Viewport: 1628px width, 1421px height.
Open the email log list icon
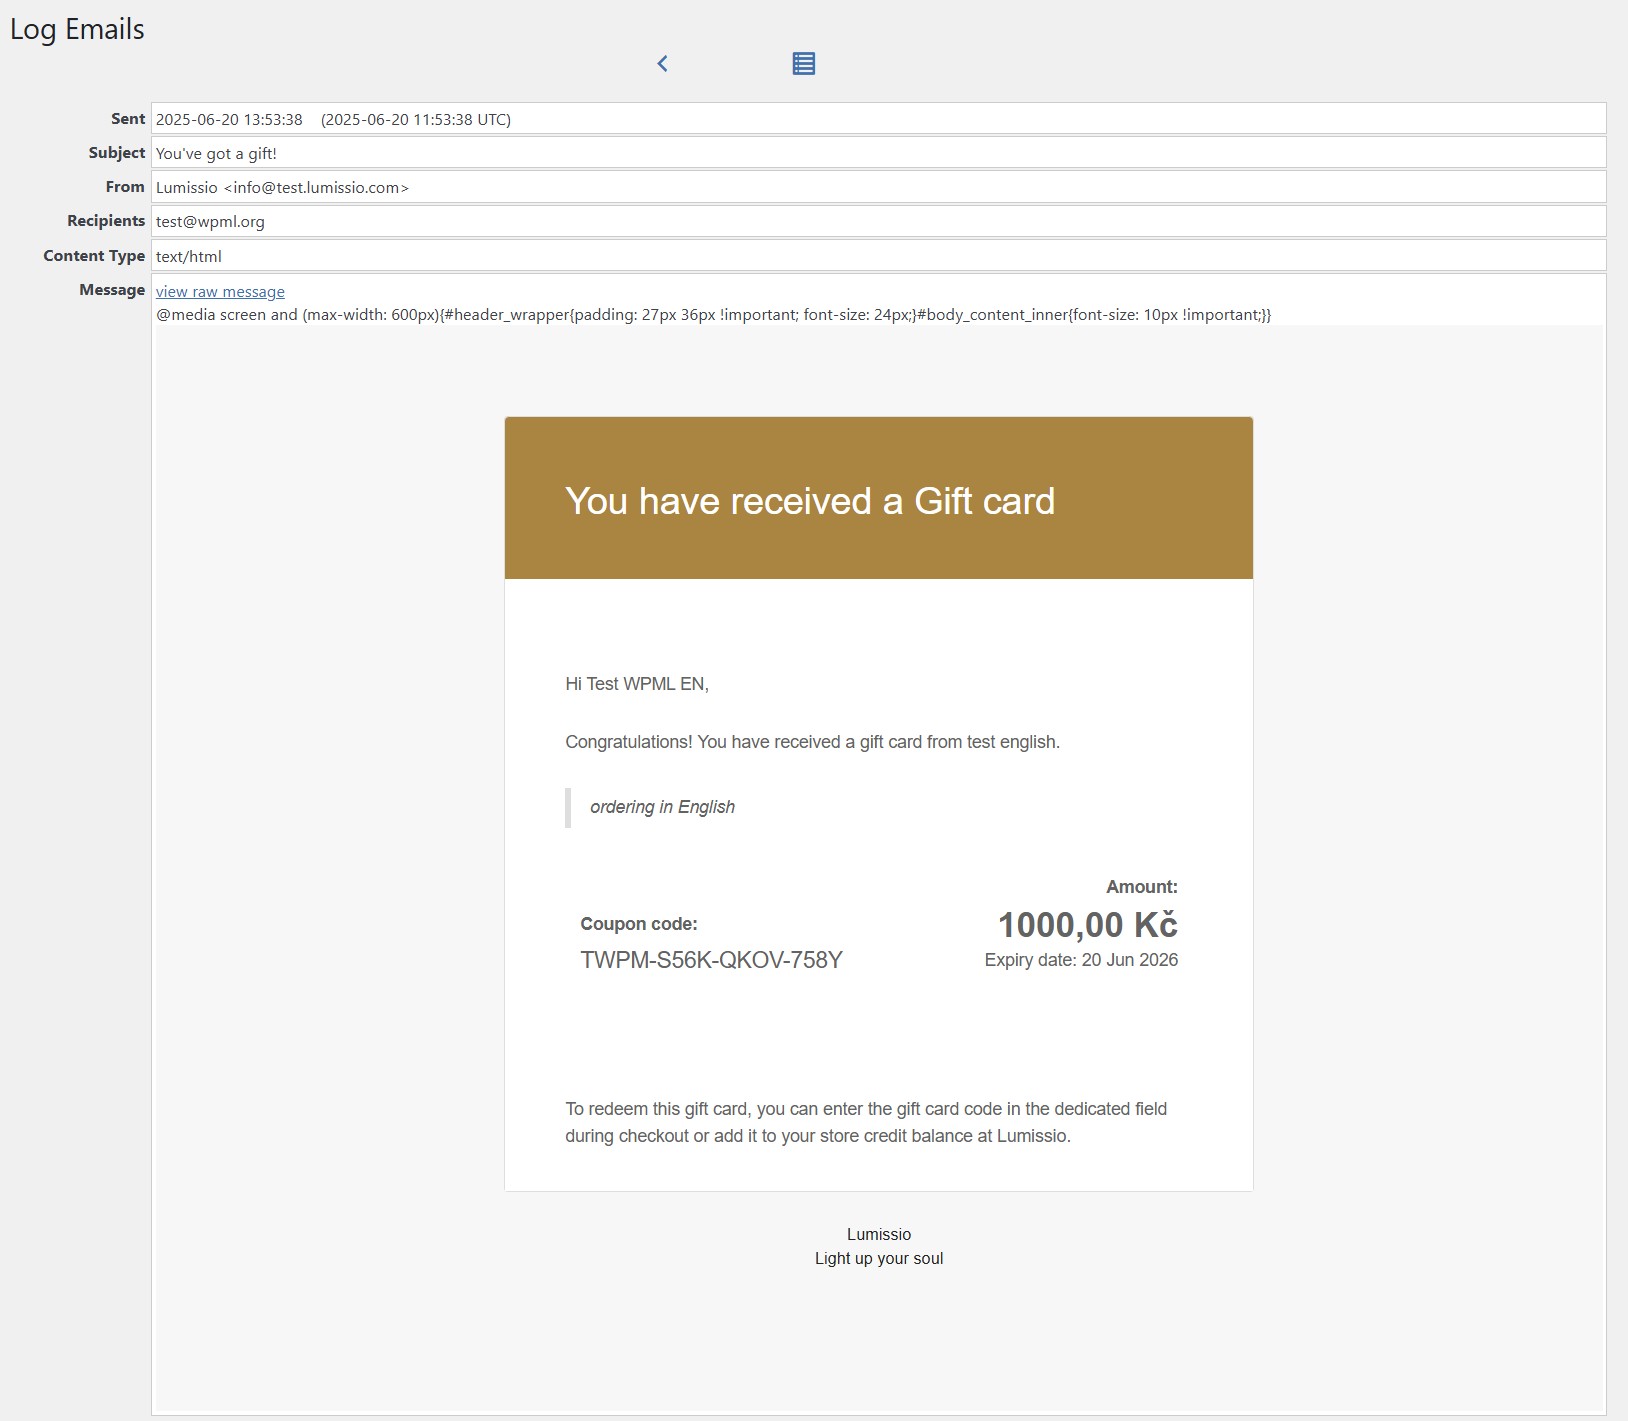click(x=804, y=64)
